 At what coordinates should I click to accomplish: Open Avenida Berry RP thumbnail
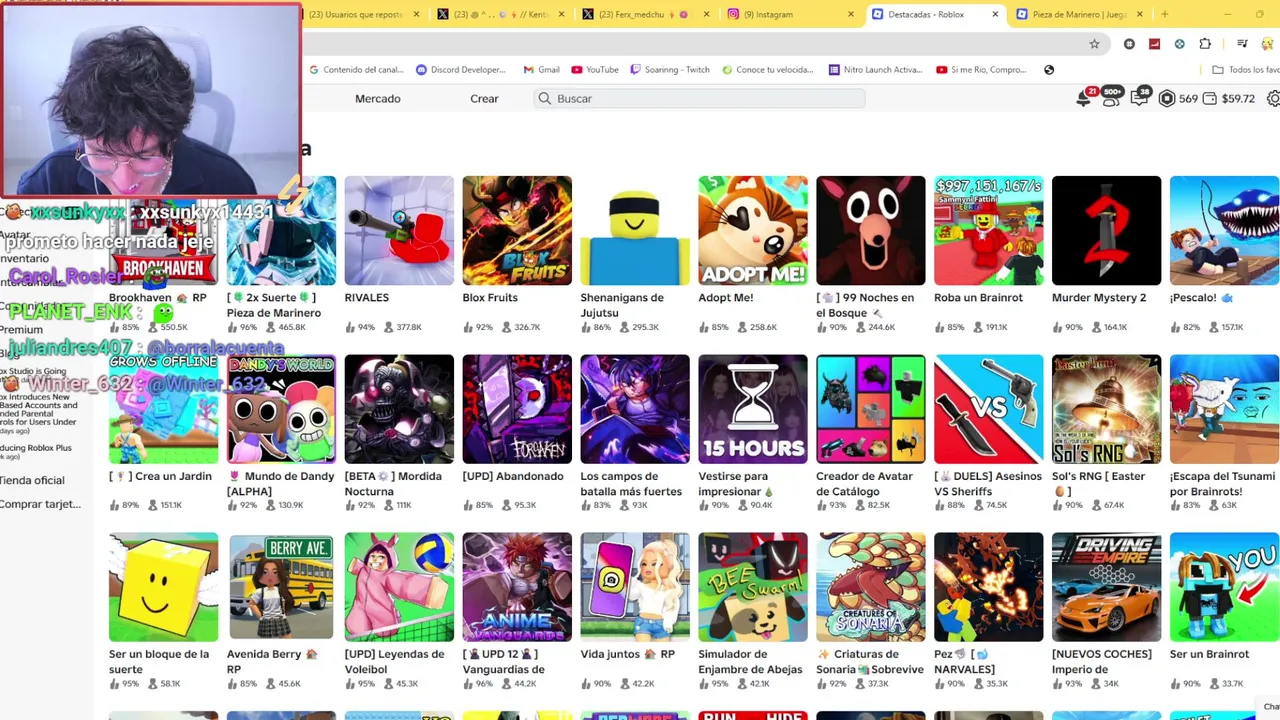(281, 587)
